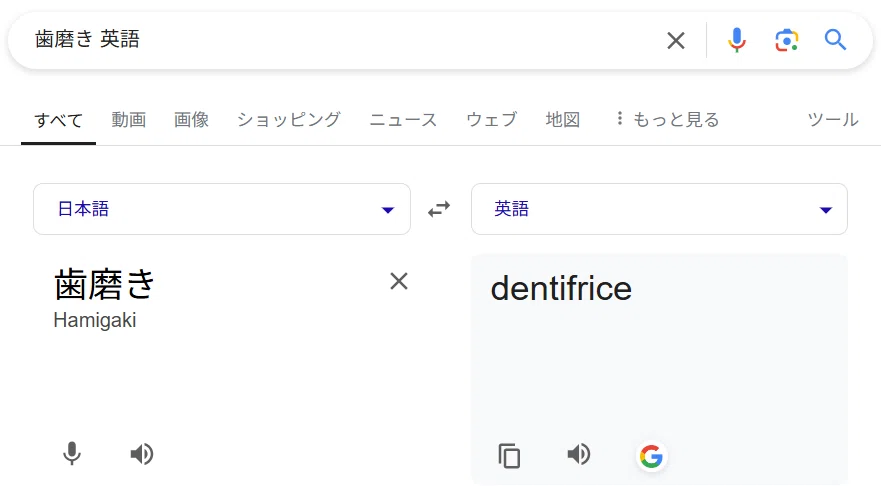Open the ニュース tab
Image resolution: width=881 pixels, height=487 pixels.
403,120
